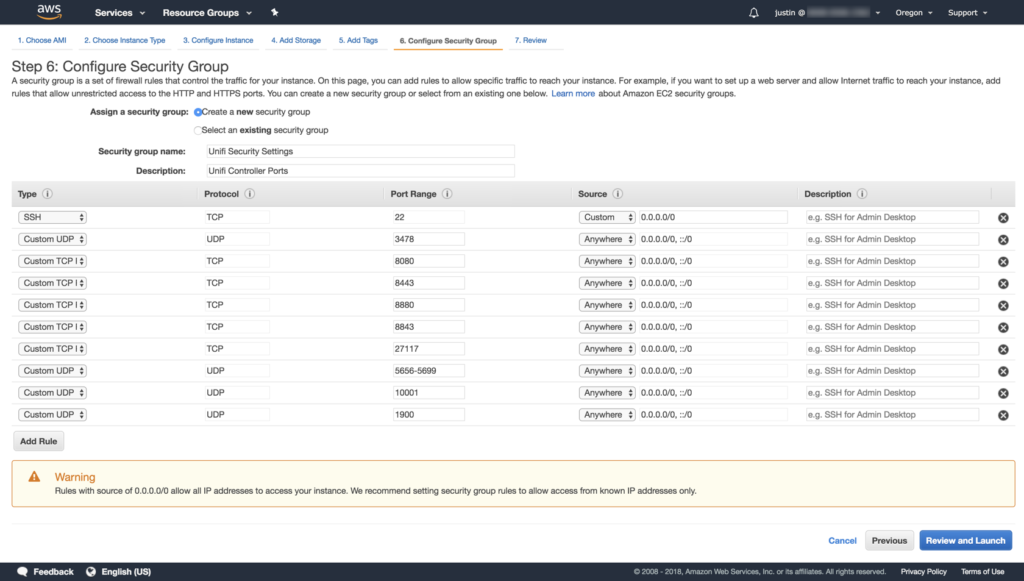Open Type dropdown for port 8080 rule
The width and height of the screenshot is (1024, 581).
(x=52, y=261)
